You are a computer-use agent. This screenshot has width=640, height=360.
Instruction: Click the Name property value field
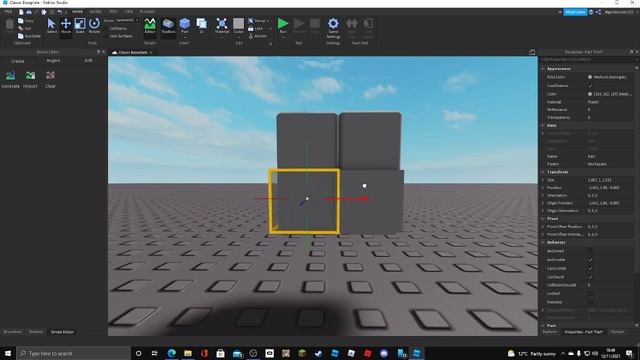coord(610,156)
